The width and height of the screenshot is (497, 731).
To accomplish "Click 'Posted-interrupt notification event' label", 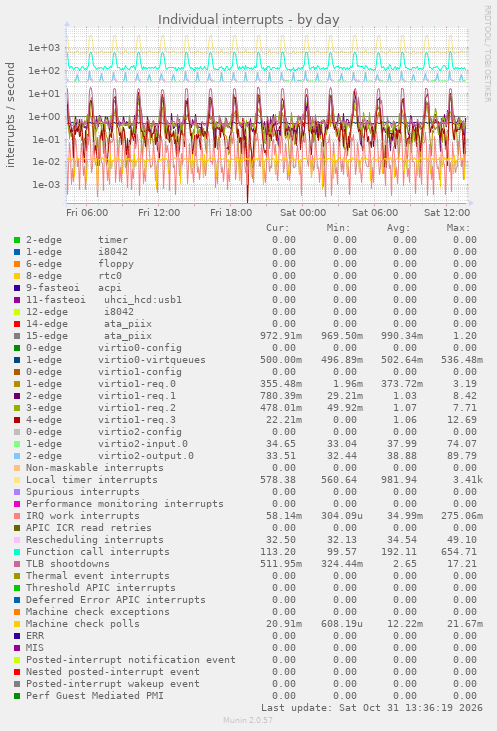I will tap(131, 660).
